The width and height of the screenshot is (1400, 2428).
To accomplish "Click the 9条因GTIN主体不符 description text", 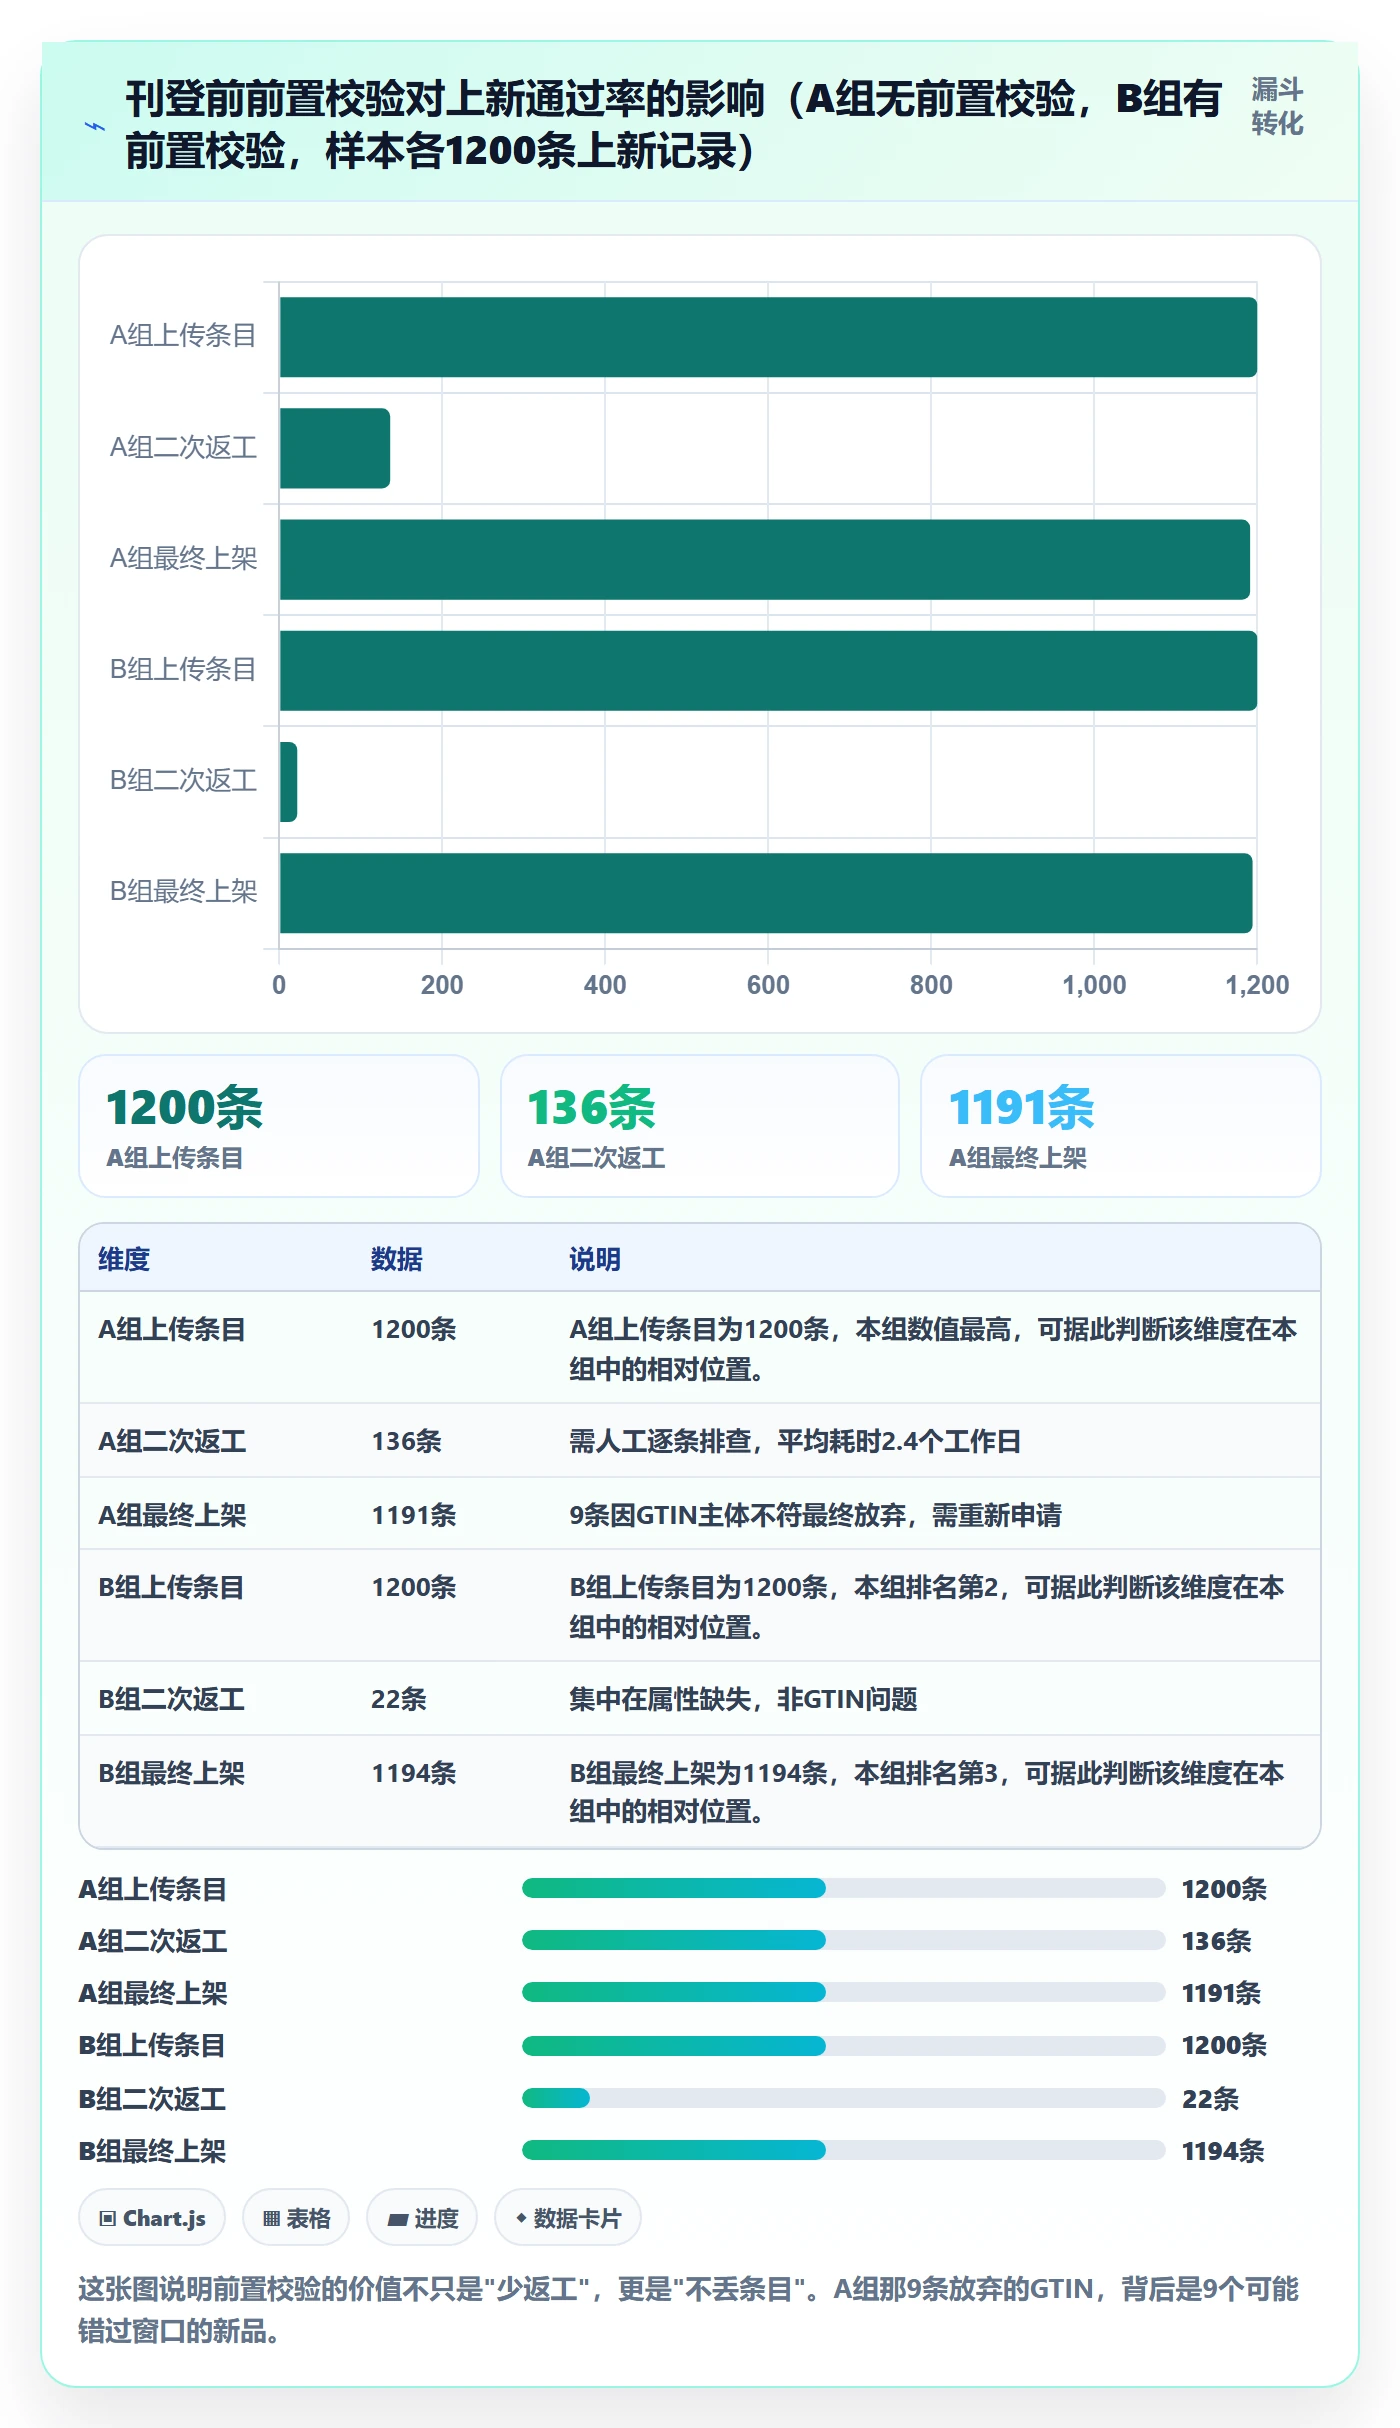I will point(815,1515).
